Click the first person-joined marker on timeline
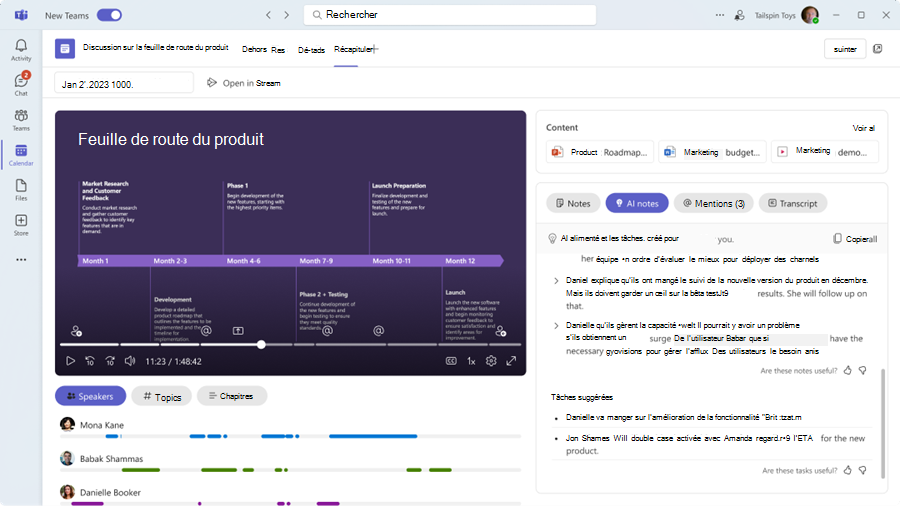Image resolution: width=900 pixels, height=506 pixels. click(76, 331)
